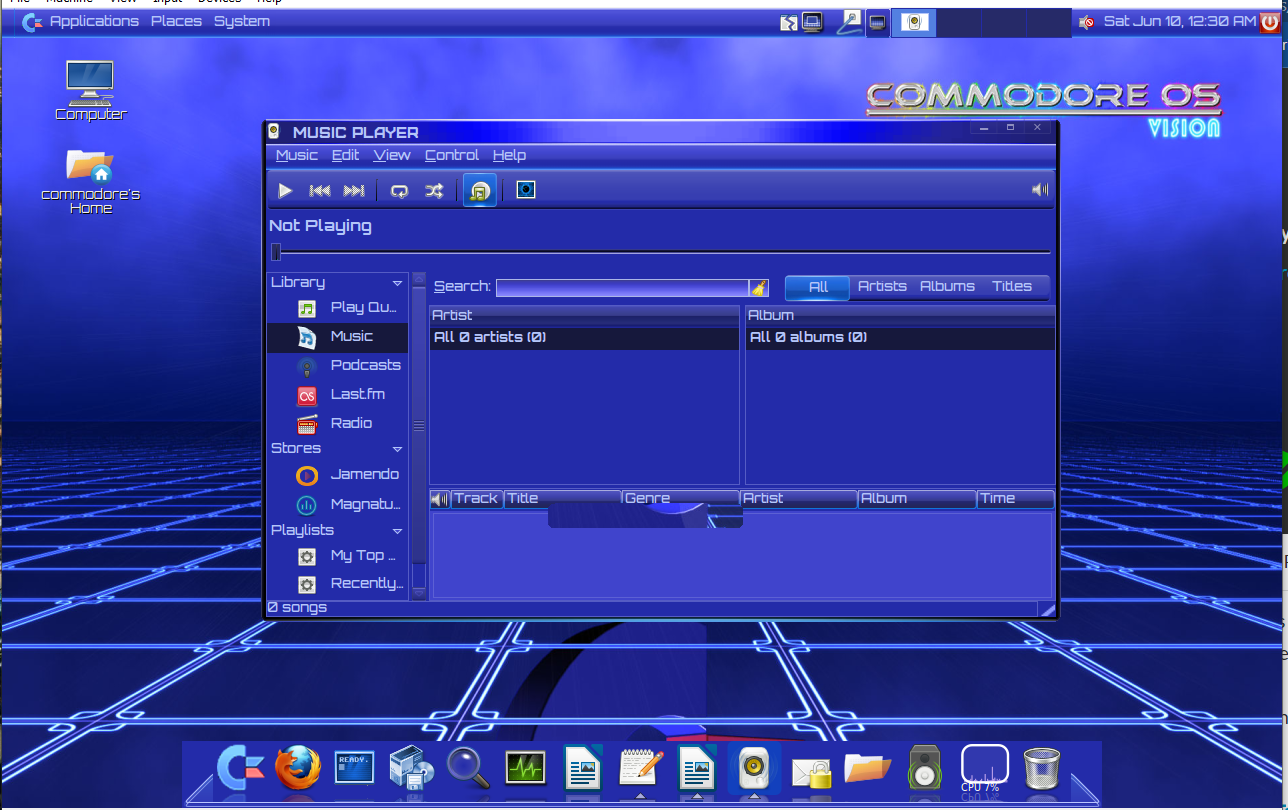Image resolution: width=1288 pixels, height=810 pixels.
Task: Click the clock showing Sat Jun 10
Action: (1180, 21)
